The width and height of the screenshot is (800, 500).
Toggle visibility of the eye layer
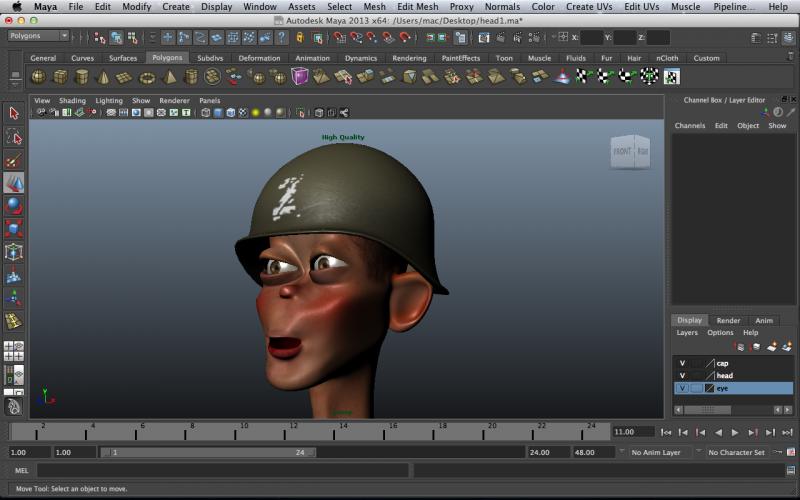682,388
